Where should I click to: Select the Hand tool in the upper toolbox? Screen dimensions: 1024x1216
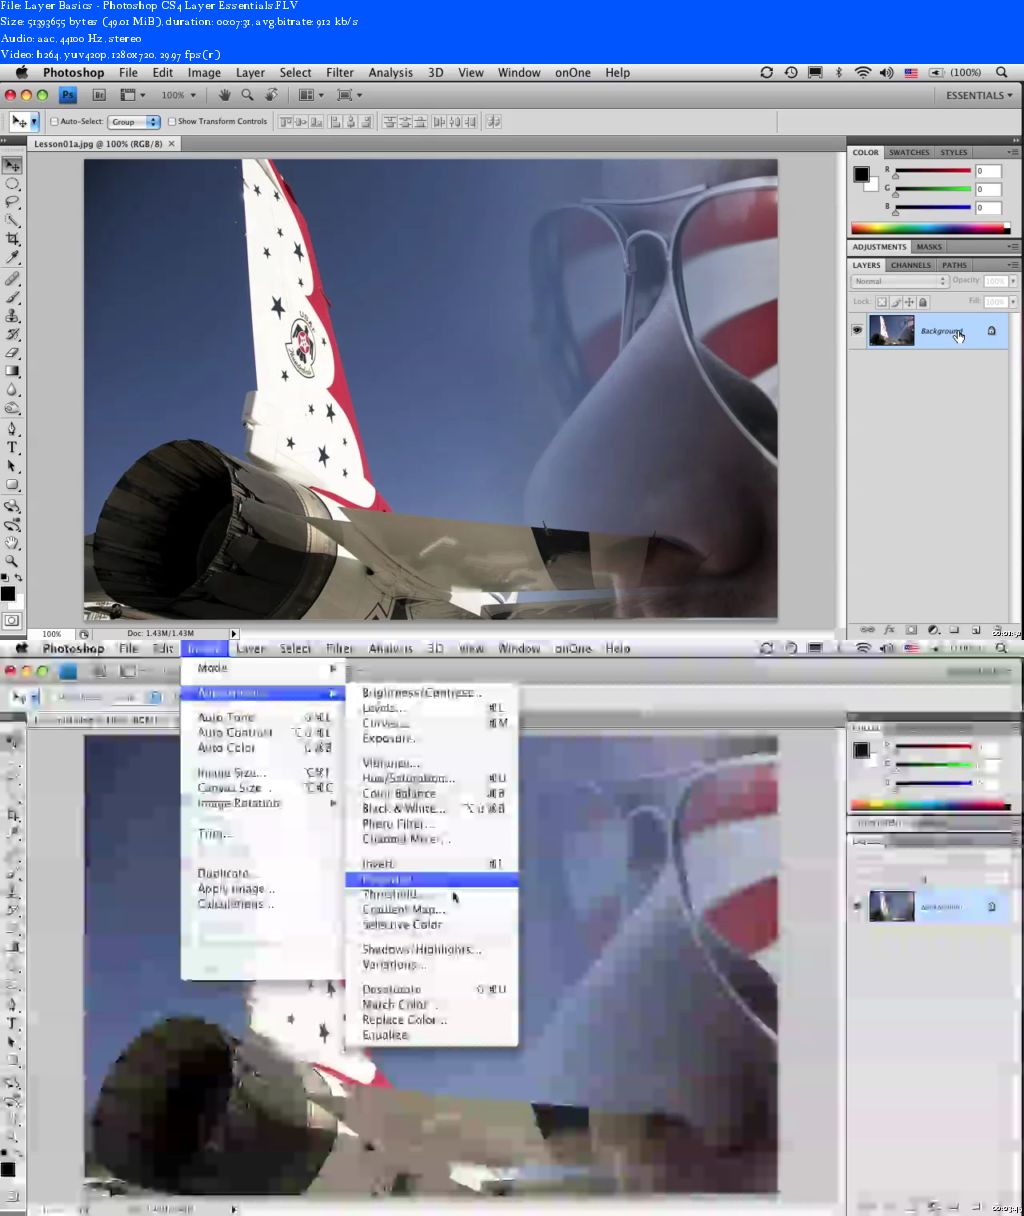click(12, 543)
